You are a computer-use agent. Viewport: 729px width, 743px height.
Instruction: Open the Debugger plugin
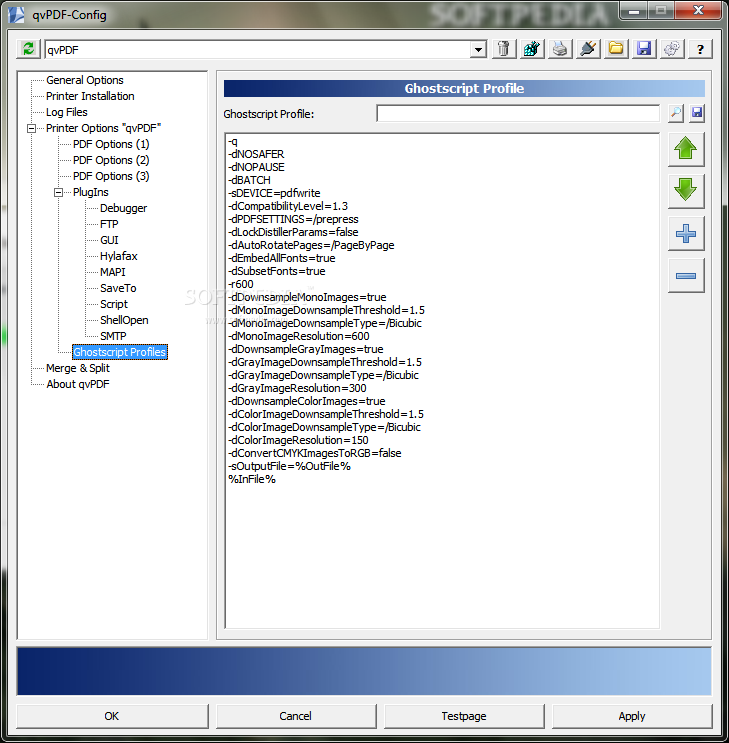[123, 208]
